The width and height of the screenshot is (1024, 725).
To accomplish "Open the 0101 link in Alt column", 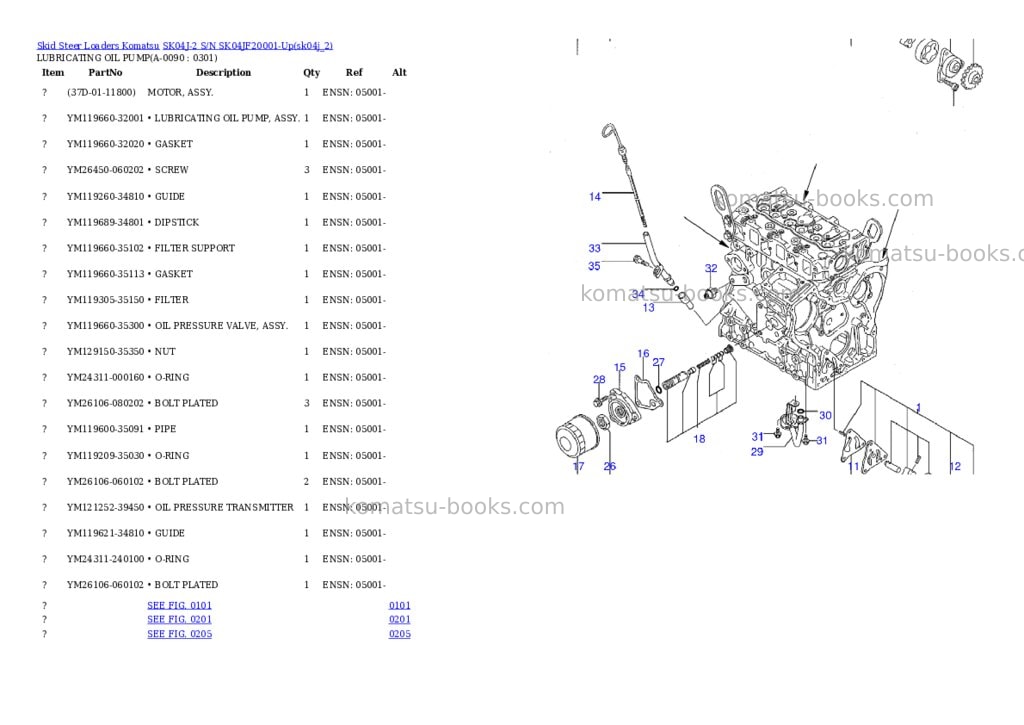I will point(400,605).
